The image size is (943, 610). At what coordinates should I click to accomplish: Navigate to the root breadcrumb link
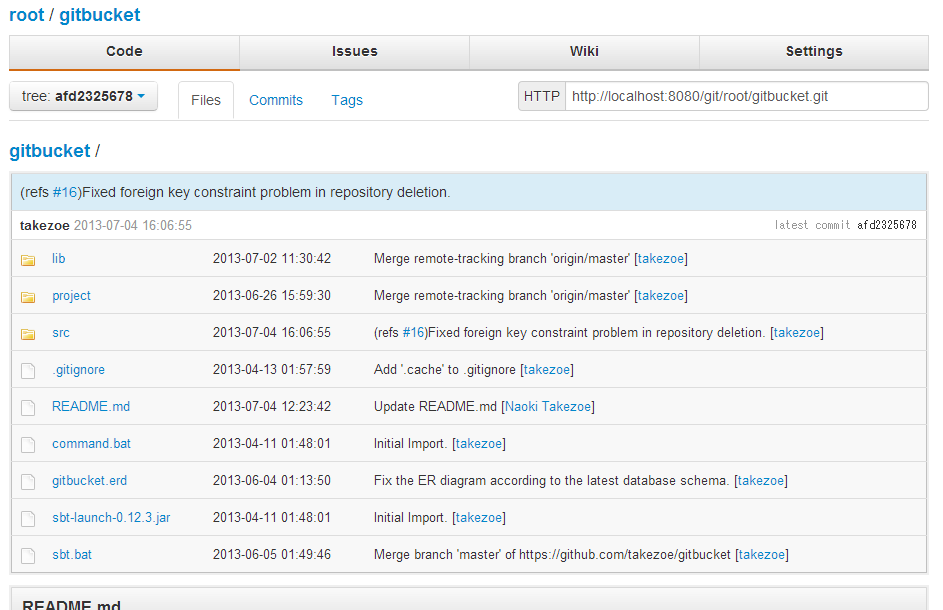pos(26,14)
